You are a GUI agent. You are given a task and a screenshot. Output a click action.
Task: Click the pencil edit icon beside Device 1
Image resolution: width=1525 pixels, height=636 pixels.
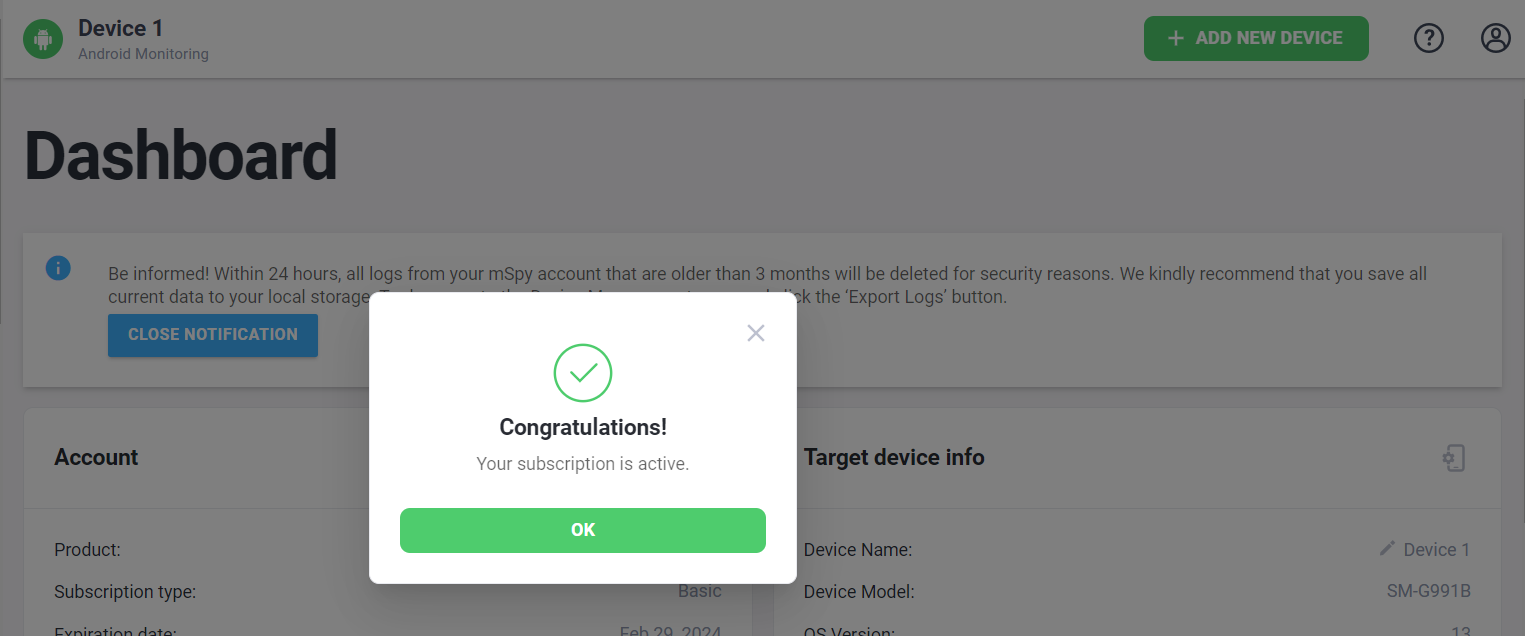pos(1387,548)
